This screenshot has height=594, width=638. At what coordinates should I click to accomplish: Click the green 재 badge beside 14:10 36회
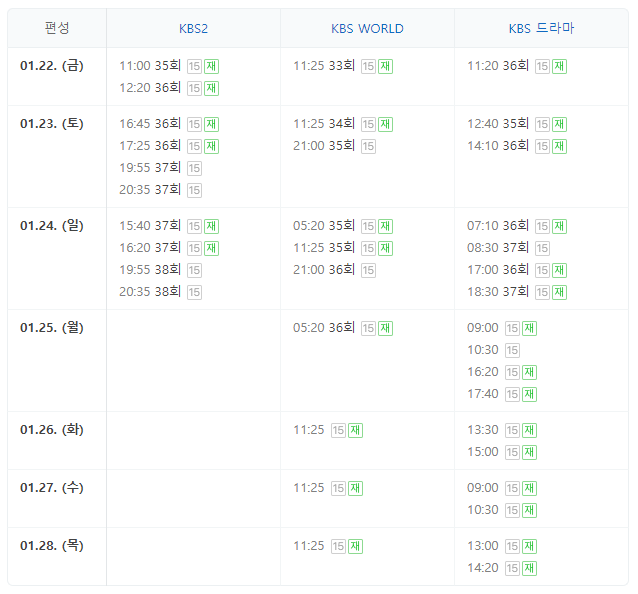(559, 146)
